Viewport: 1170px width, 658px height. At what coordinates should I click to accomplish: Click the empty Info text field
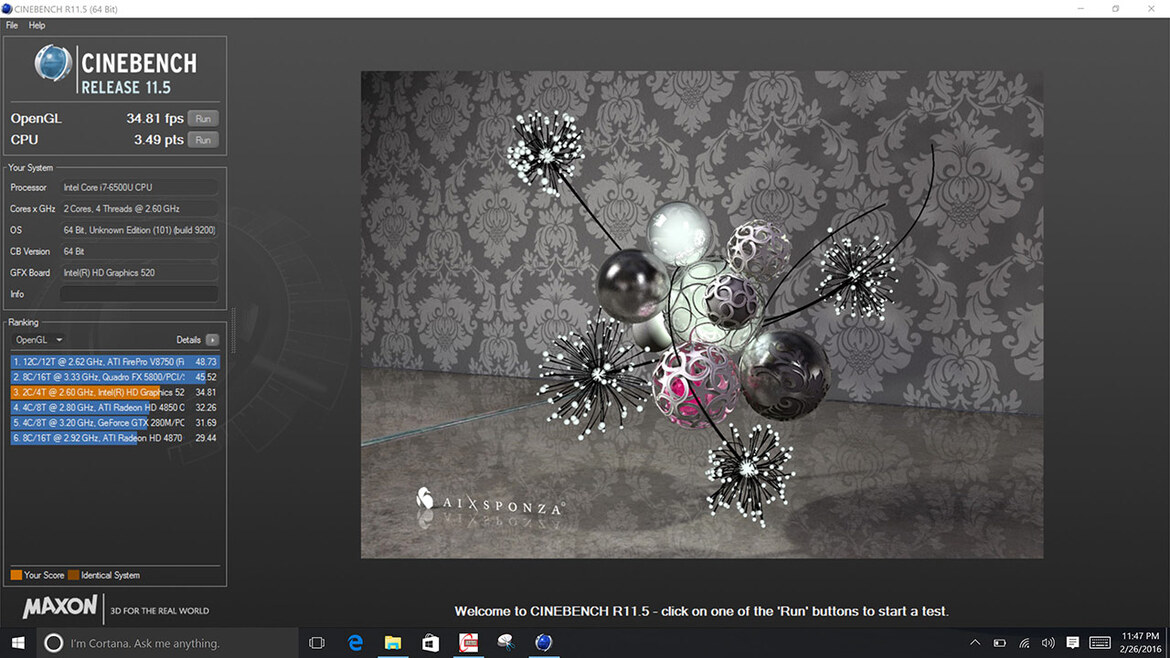click(x=140, y=294)
